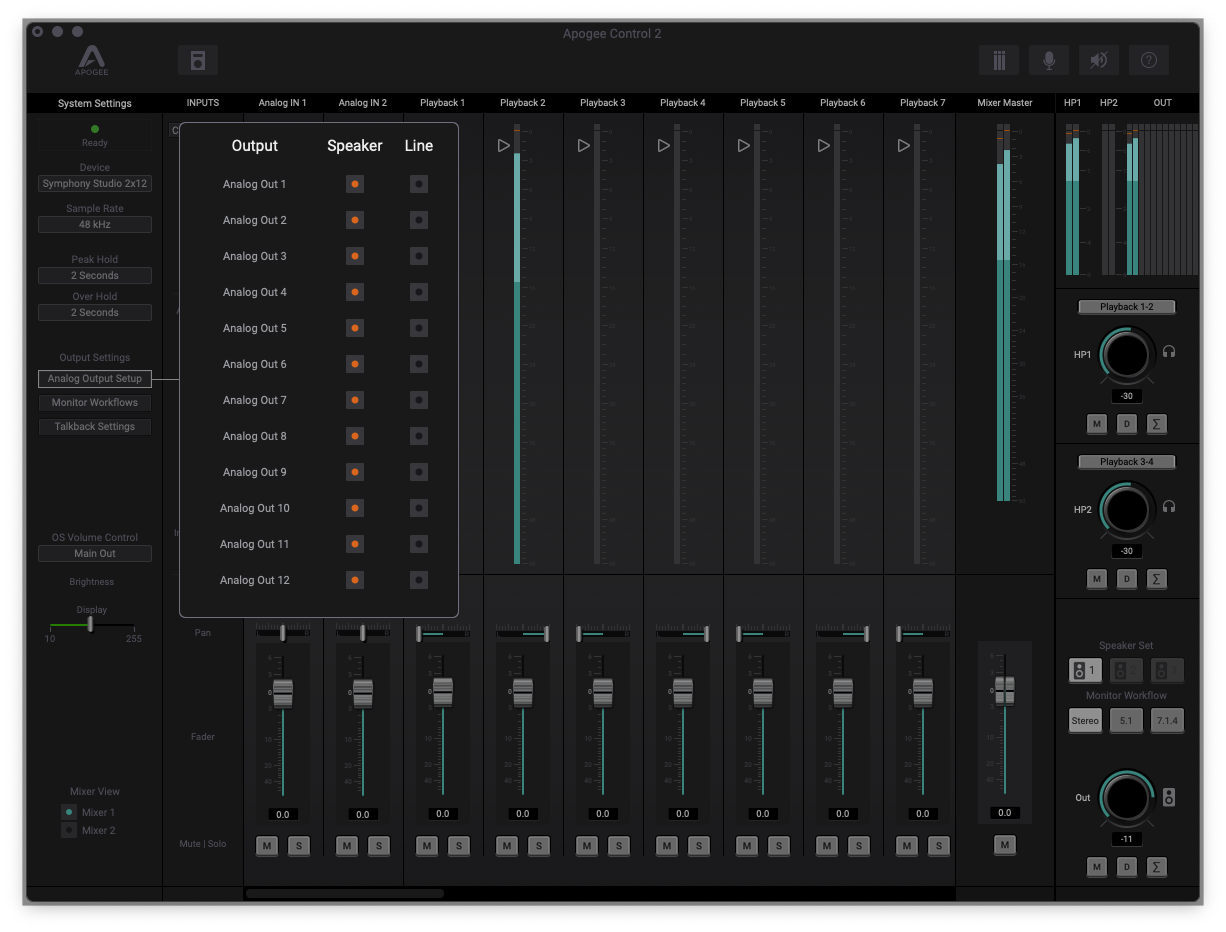The height and width of the screenshot is (932, 1226).
Task: Open the help question mark icon
Action: click(1149, 60)
